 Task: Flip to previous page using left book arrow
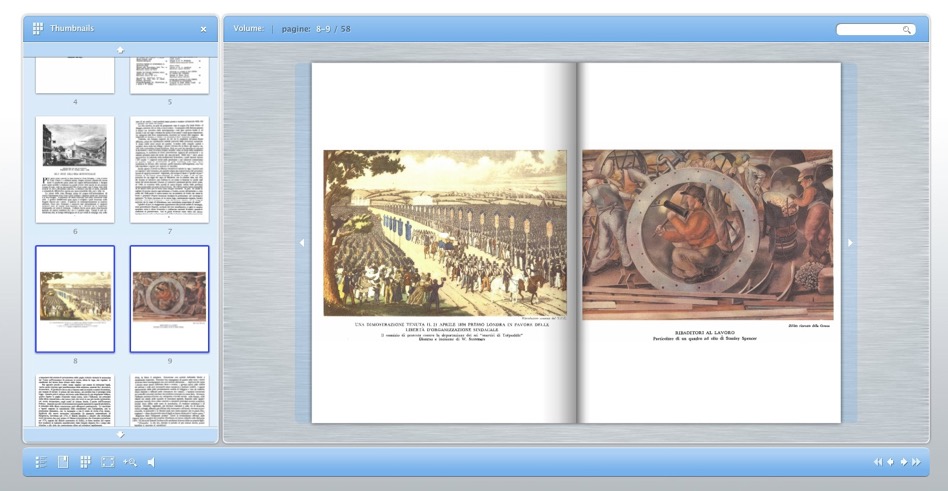coord(302,242)
